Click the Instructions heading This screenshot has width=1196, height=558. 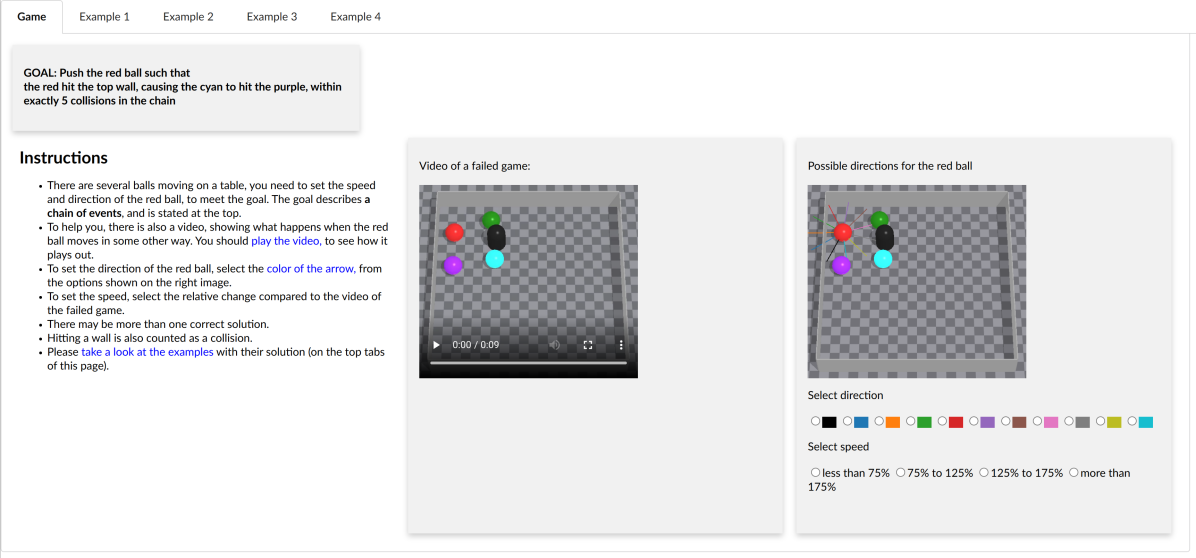(x=63, y=158)
